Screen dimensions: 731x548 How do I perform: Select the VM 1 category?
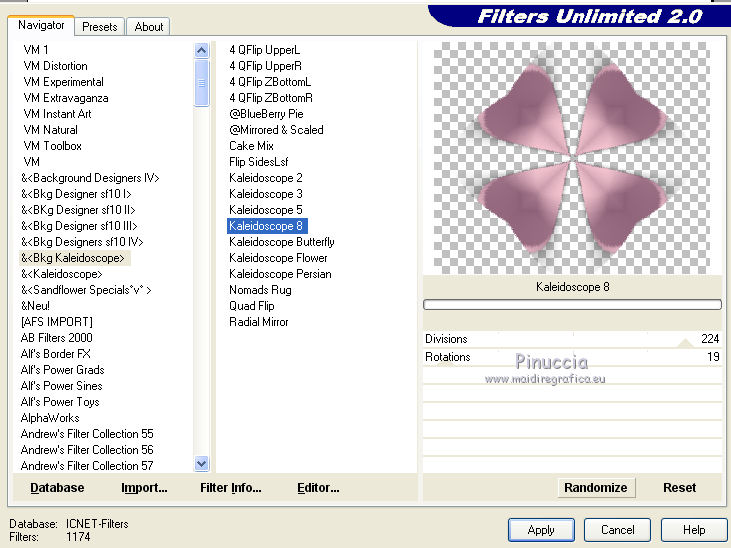tap(36, 49)
